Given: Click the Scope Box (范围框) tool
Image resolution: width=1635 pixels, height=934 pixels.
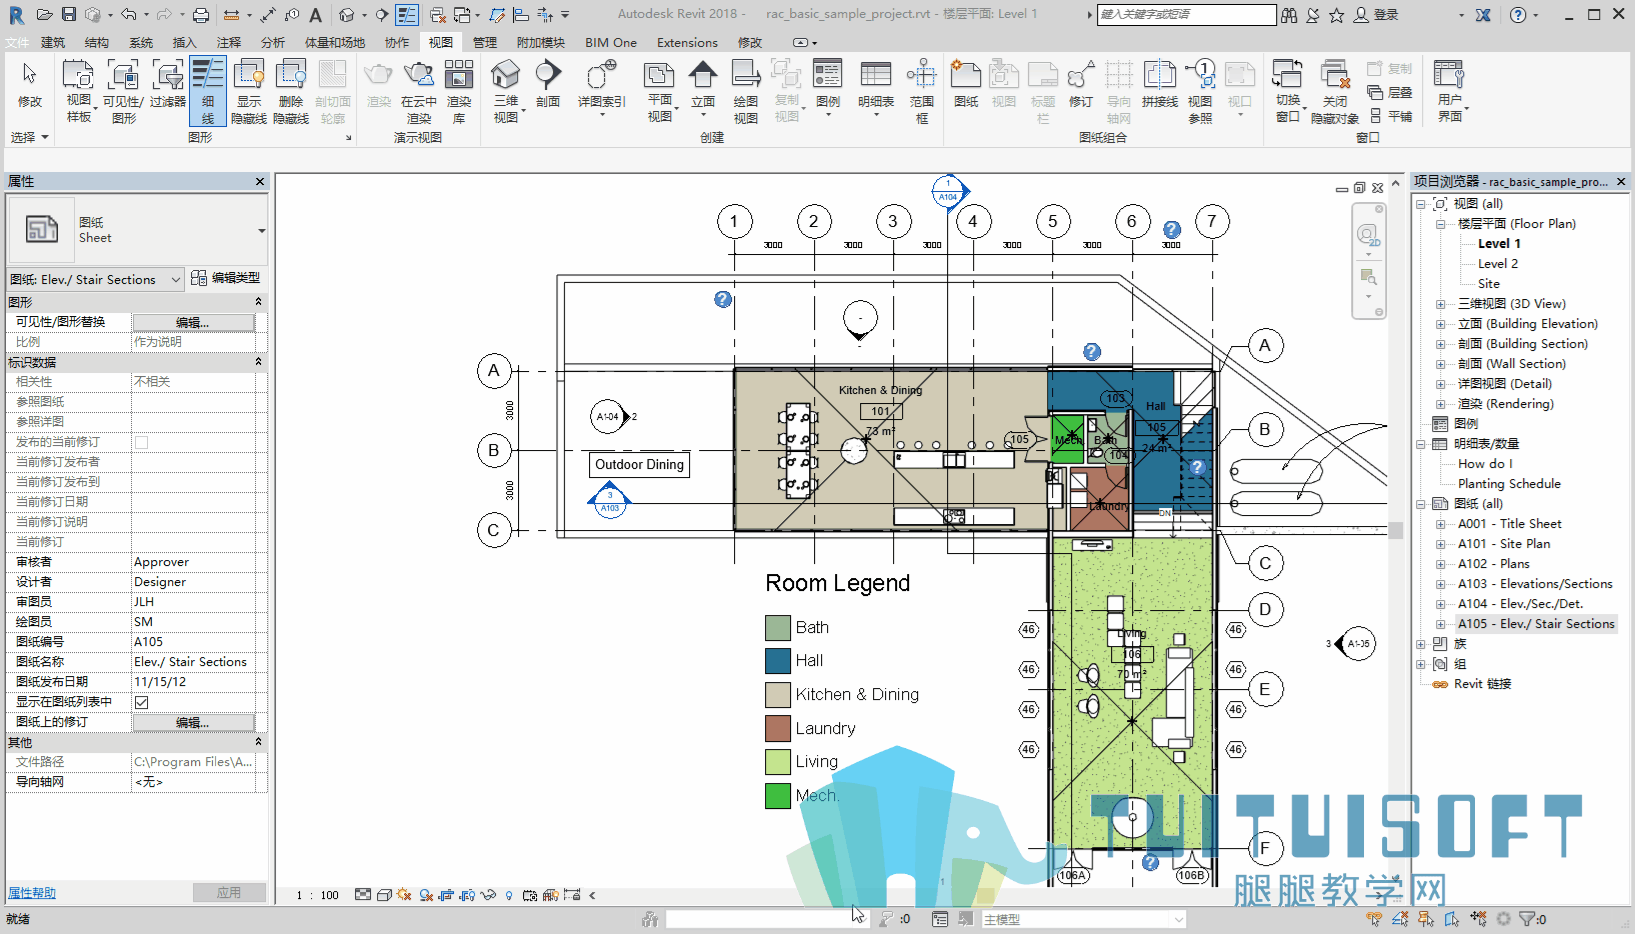Looking at the screenshot, I should point(921,90).
